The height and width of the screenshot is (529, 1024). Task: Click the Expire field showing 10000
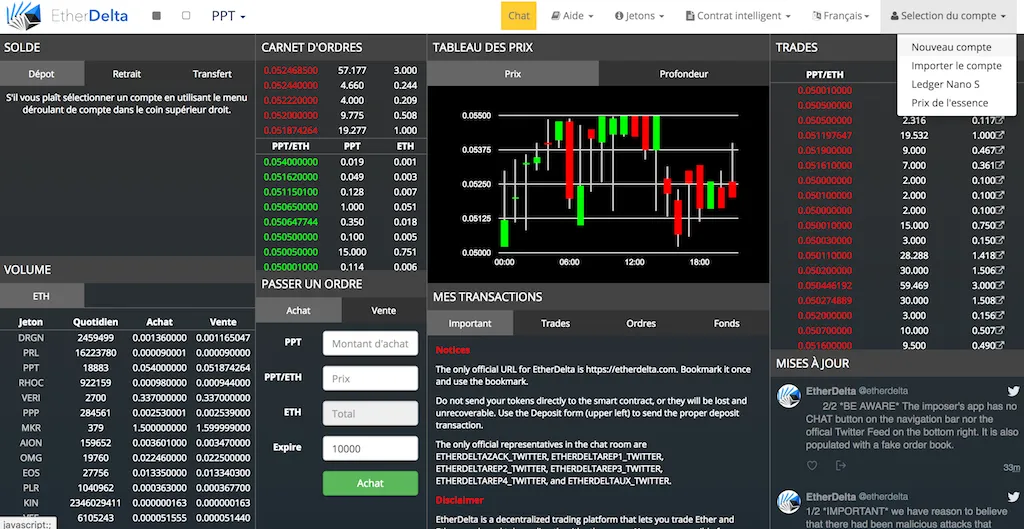[x=370, y=448]
